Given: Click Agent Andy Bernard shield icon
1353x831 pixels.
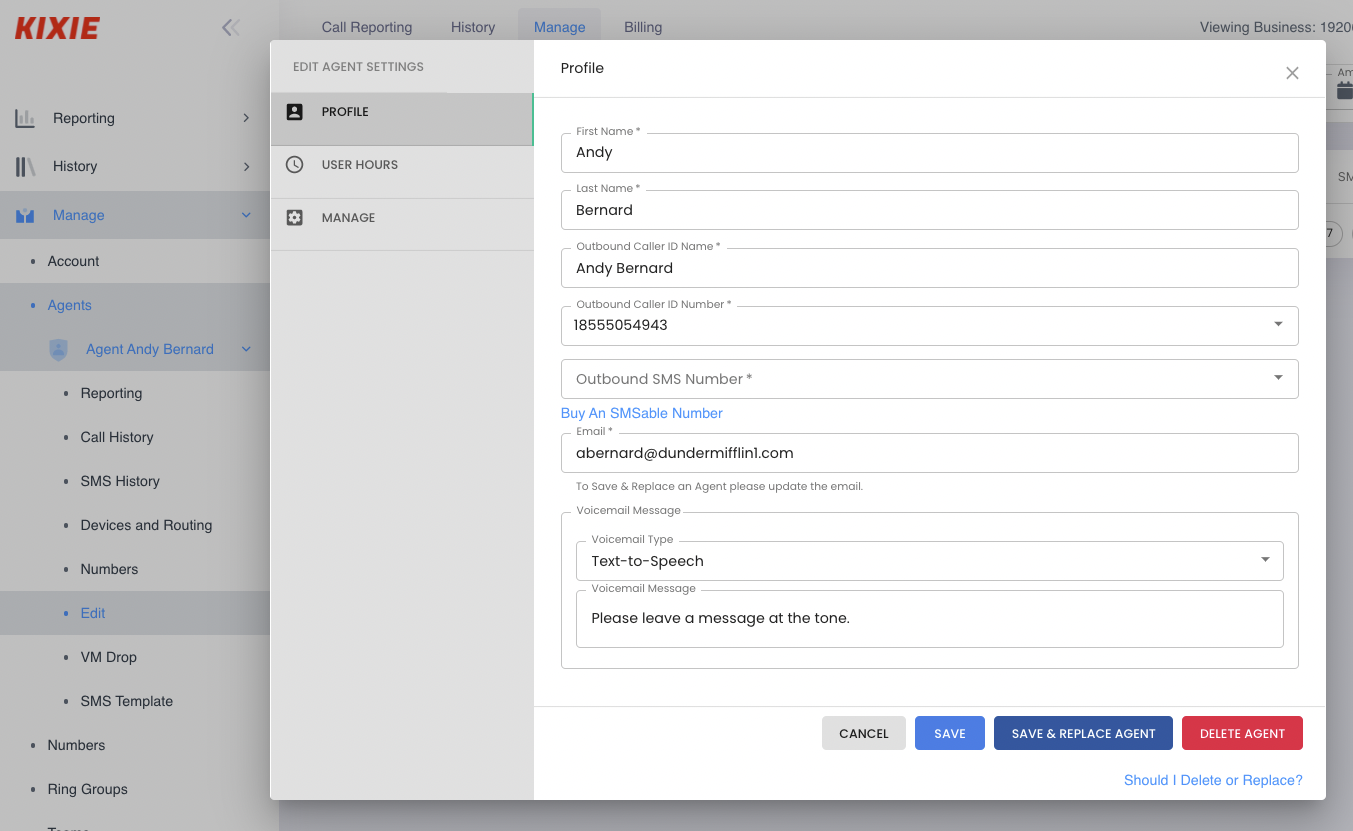Looking at the screenshot, I should click(59, 349).
